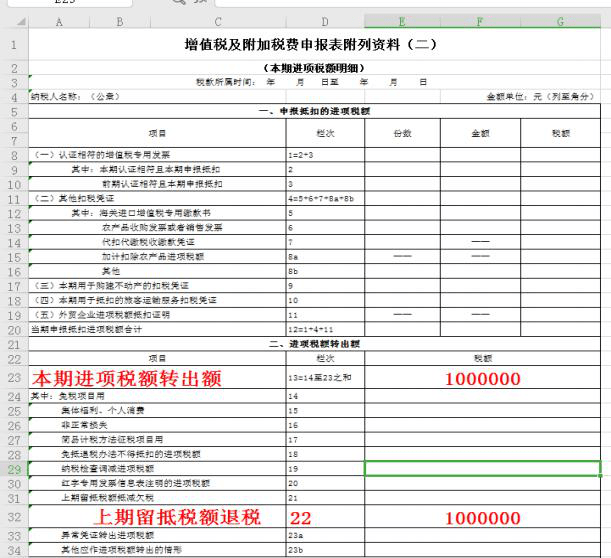
Task: Select column F header
Action: (x=480, y=22)
